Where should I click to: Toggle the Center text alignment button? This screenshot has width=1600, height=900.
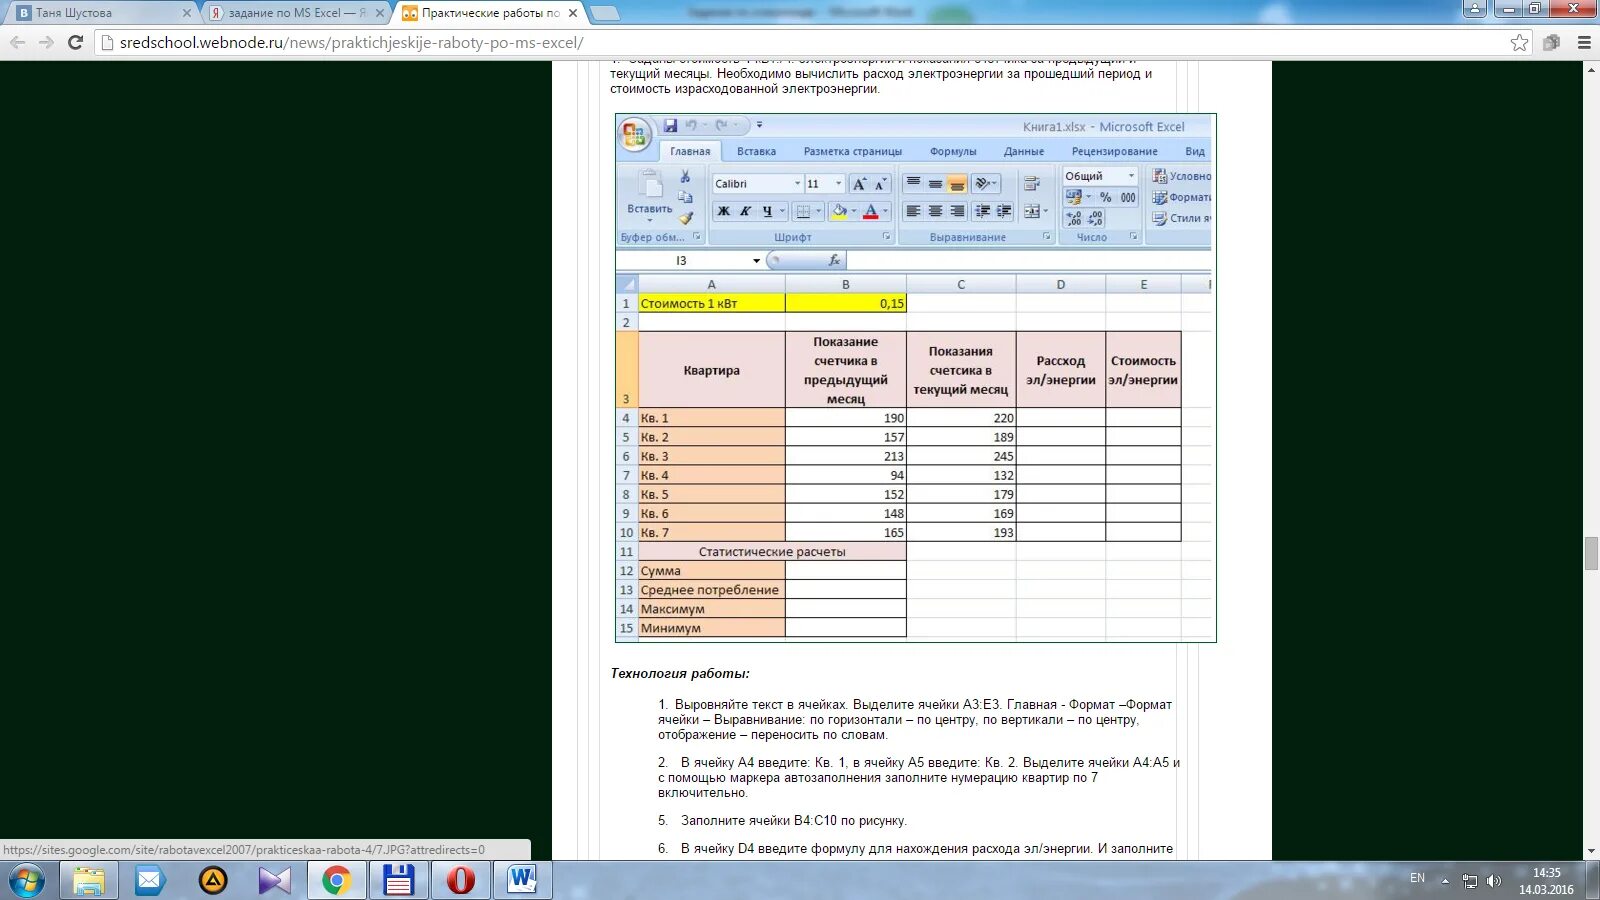pyautogui.click(x=935, y=211)
